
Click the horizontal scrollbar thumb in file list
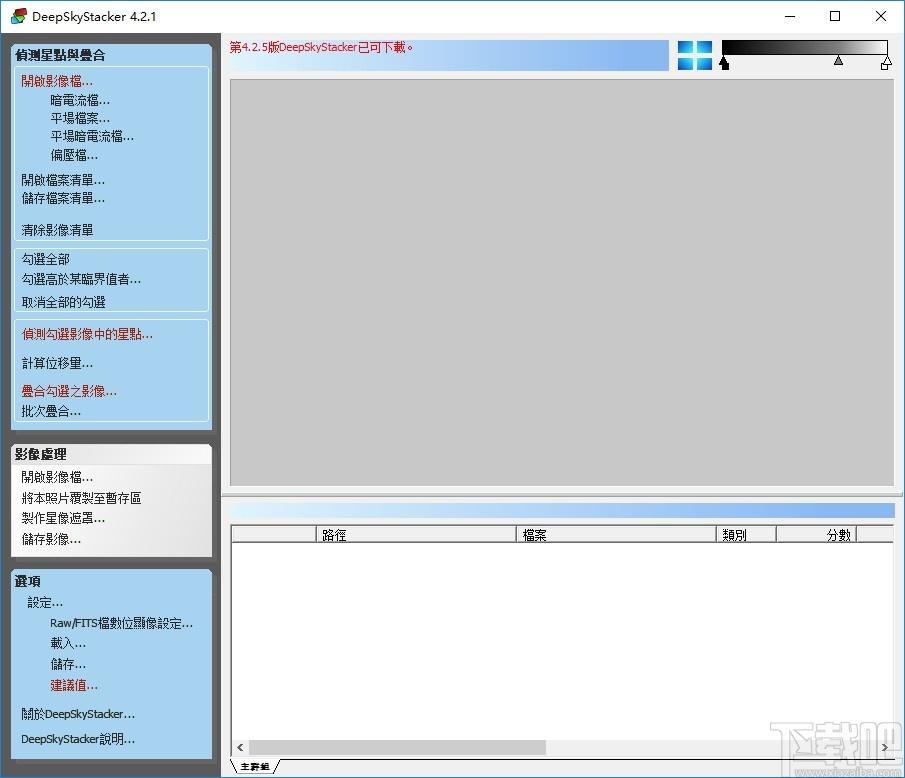pyautogui.click(x=397, y=747)
